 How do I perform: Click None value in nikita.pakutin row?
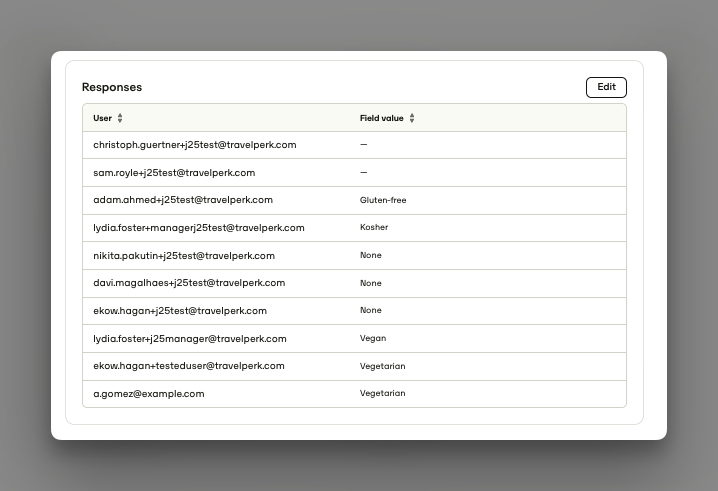[x=370, y=255]
